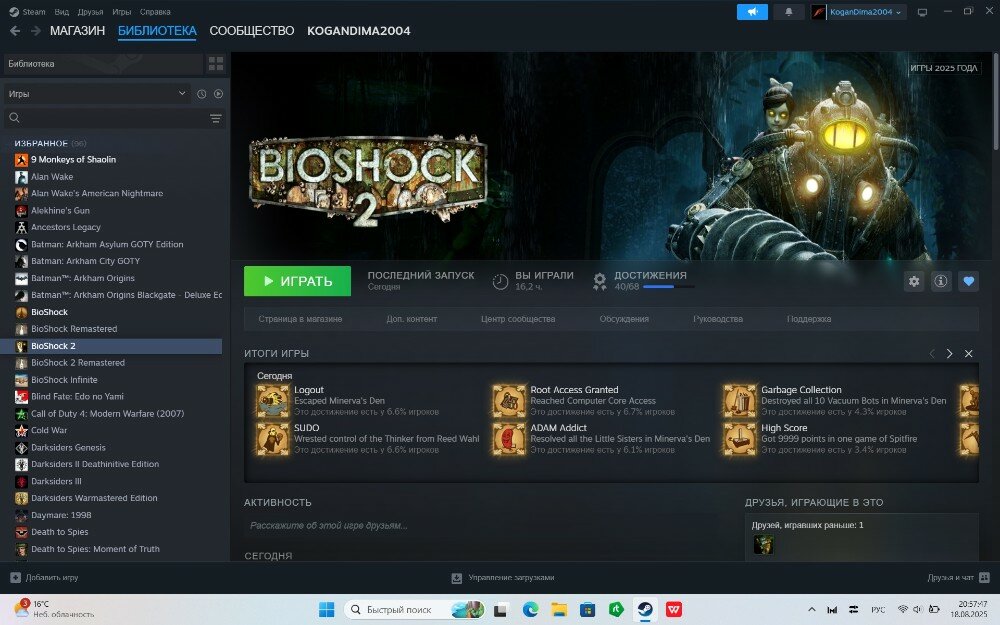Open the downloads manager icon
Screen dimensions: 1000x625
[x=457, y=578]
